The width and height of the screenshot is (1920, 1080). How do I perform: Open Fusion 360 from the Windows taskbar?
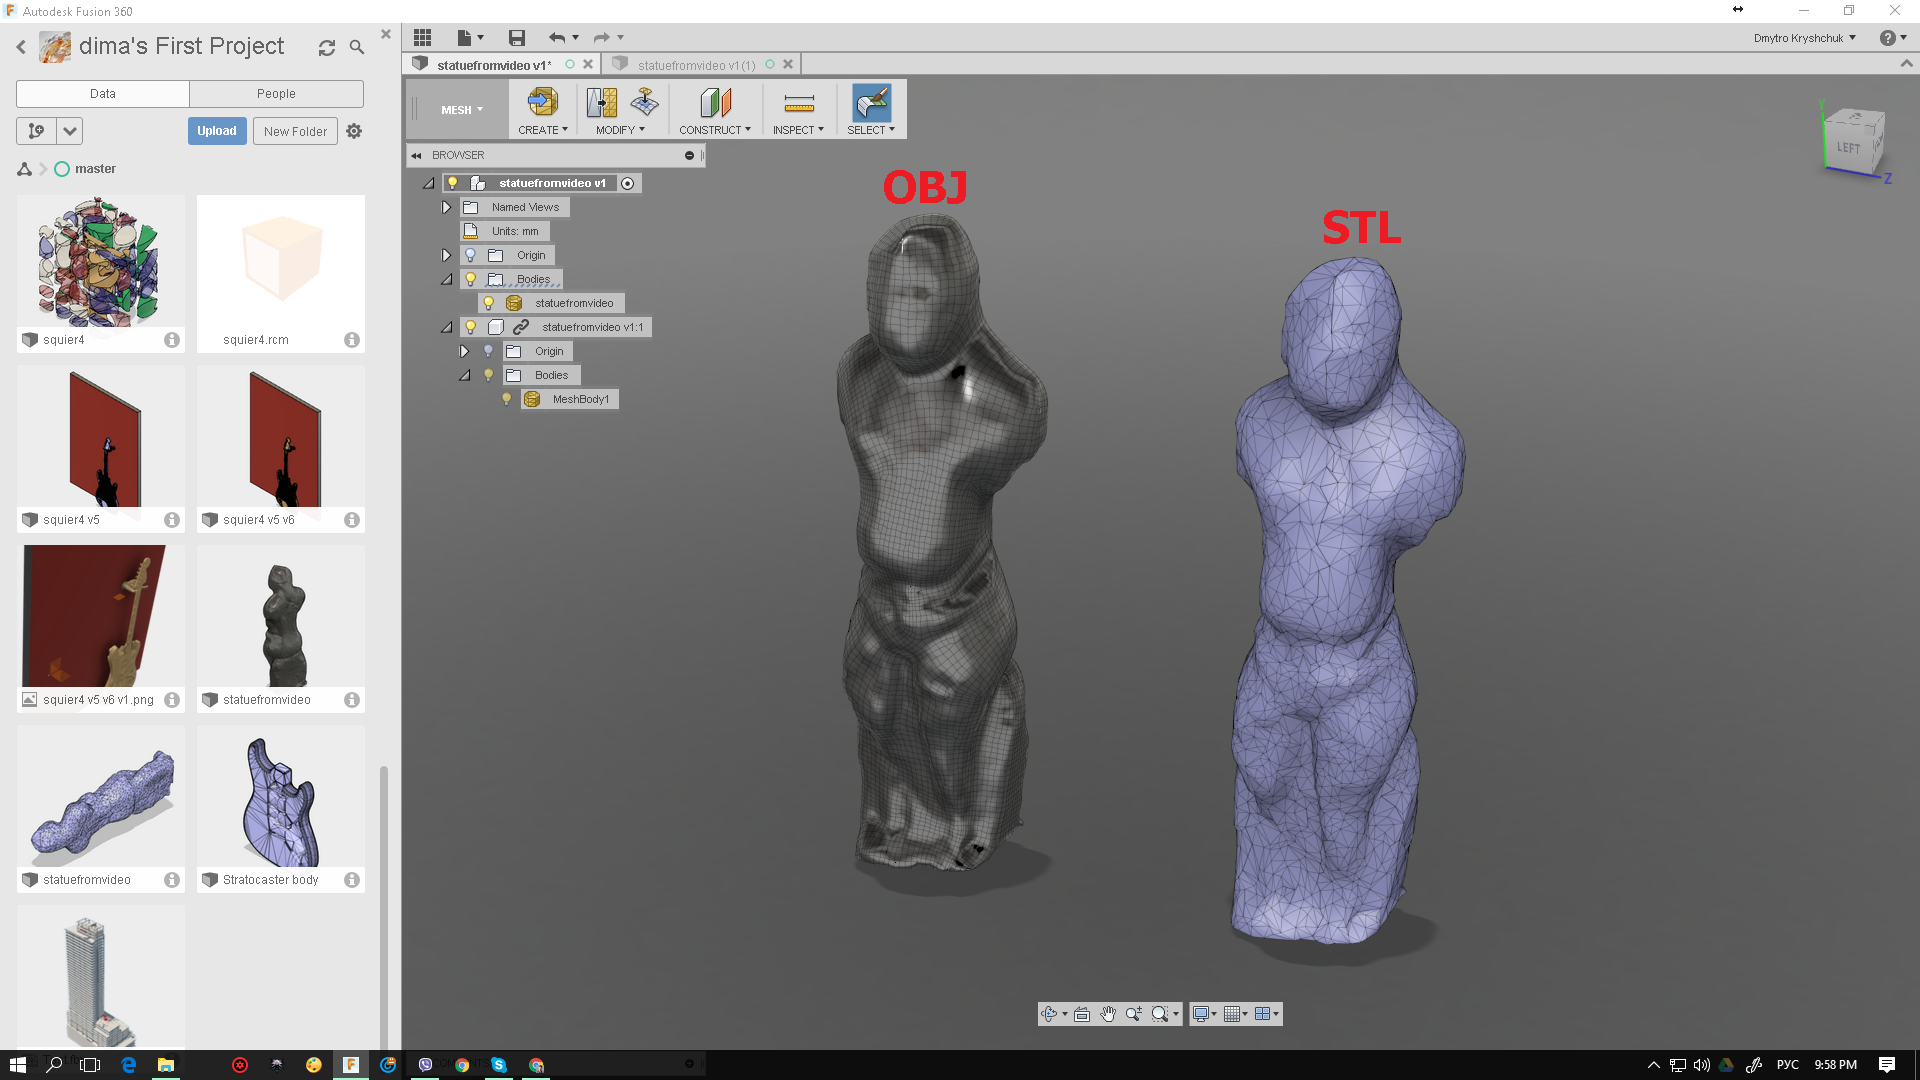tap(351, 1065)
